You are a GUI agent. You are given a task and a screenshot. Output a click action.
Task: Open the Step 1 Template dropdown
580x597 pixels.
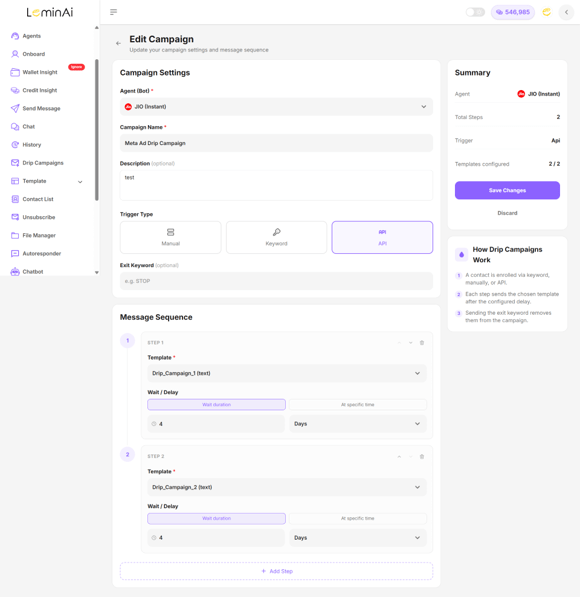point(287,373)
